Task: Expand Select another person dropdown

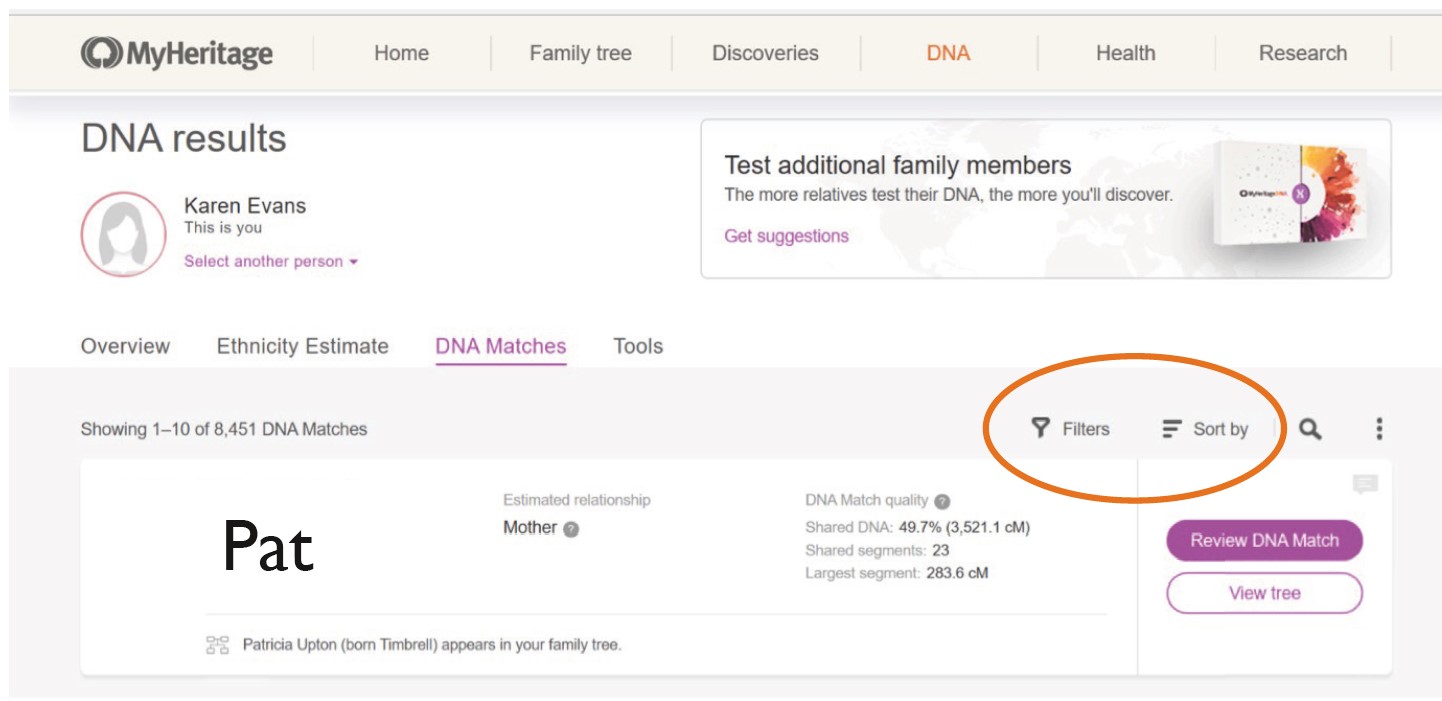Action: (x=270, y=261)
